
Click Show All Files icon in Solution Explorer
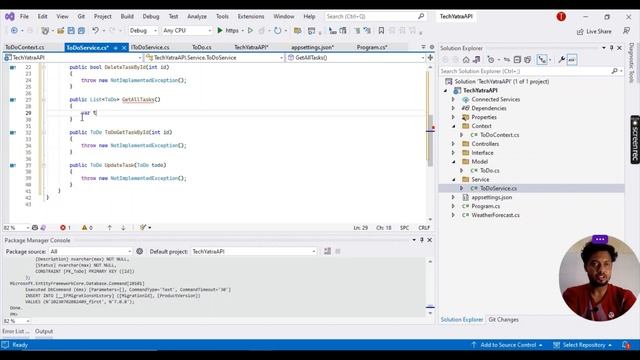527,60
